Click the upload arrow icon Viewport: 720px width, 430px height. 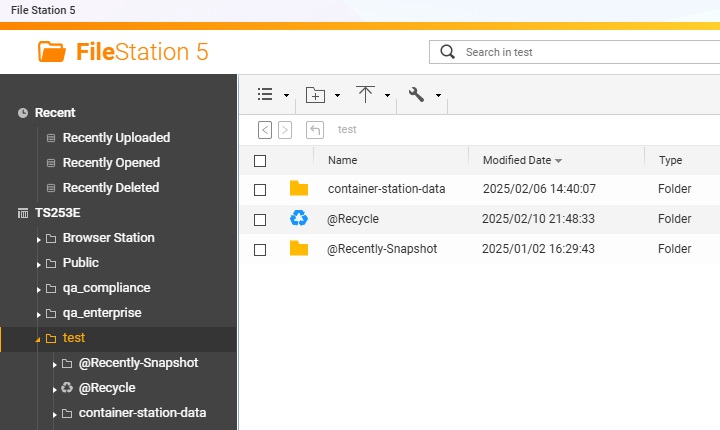[365, 94]
